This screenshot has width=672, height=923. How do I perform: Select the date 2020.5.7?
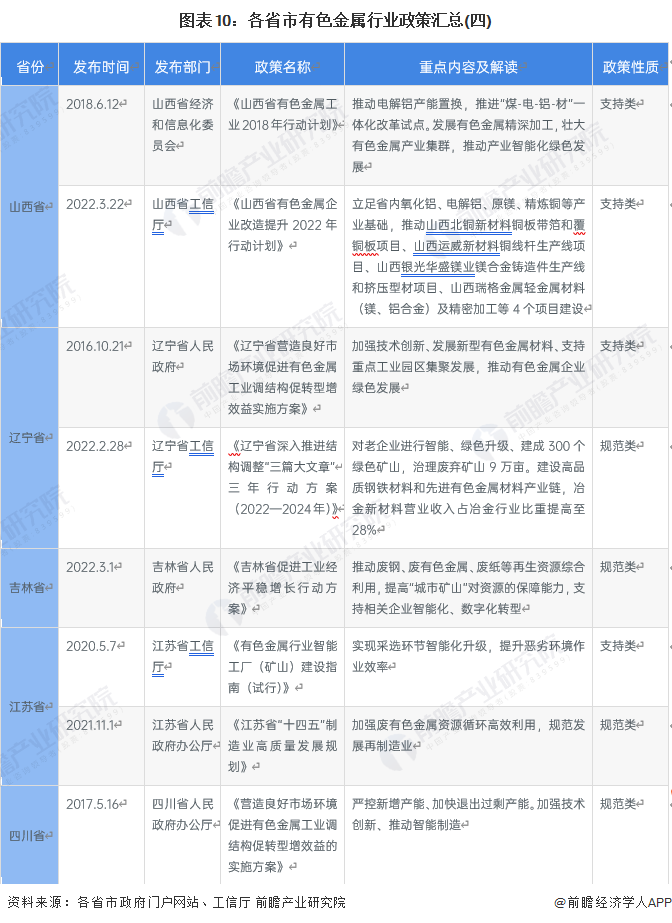[91, 646]
